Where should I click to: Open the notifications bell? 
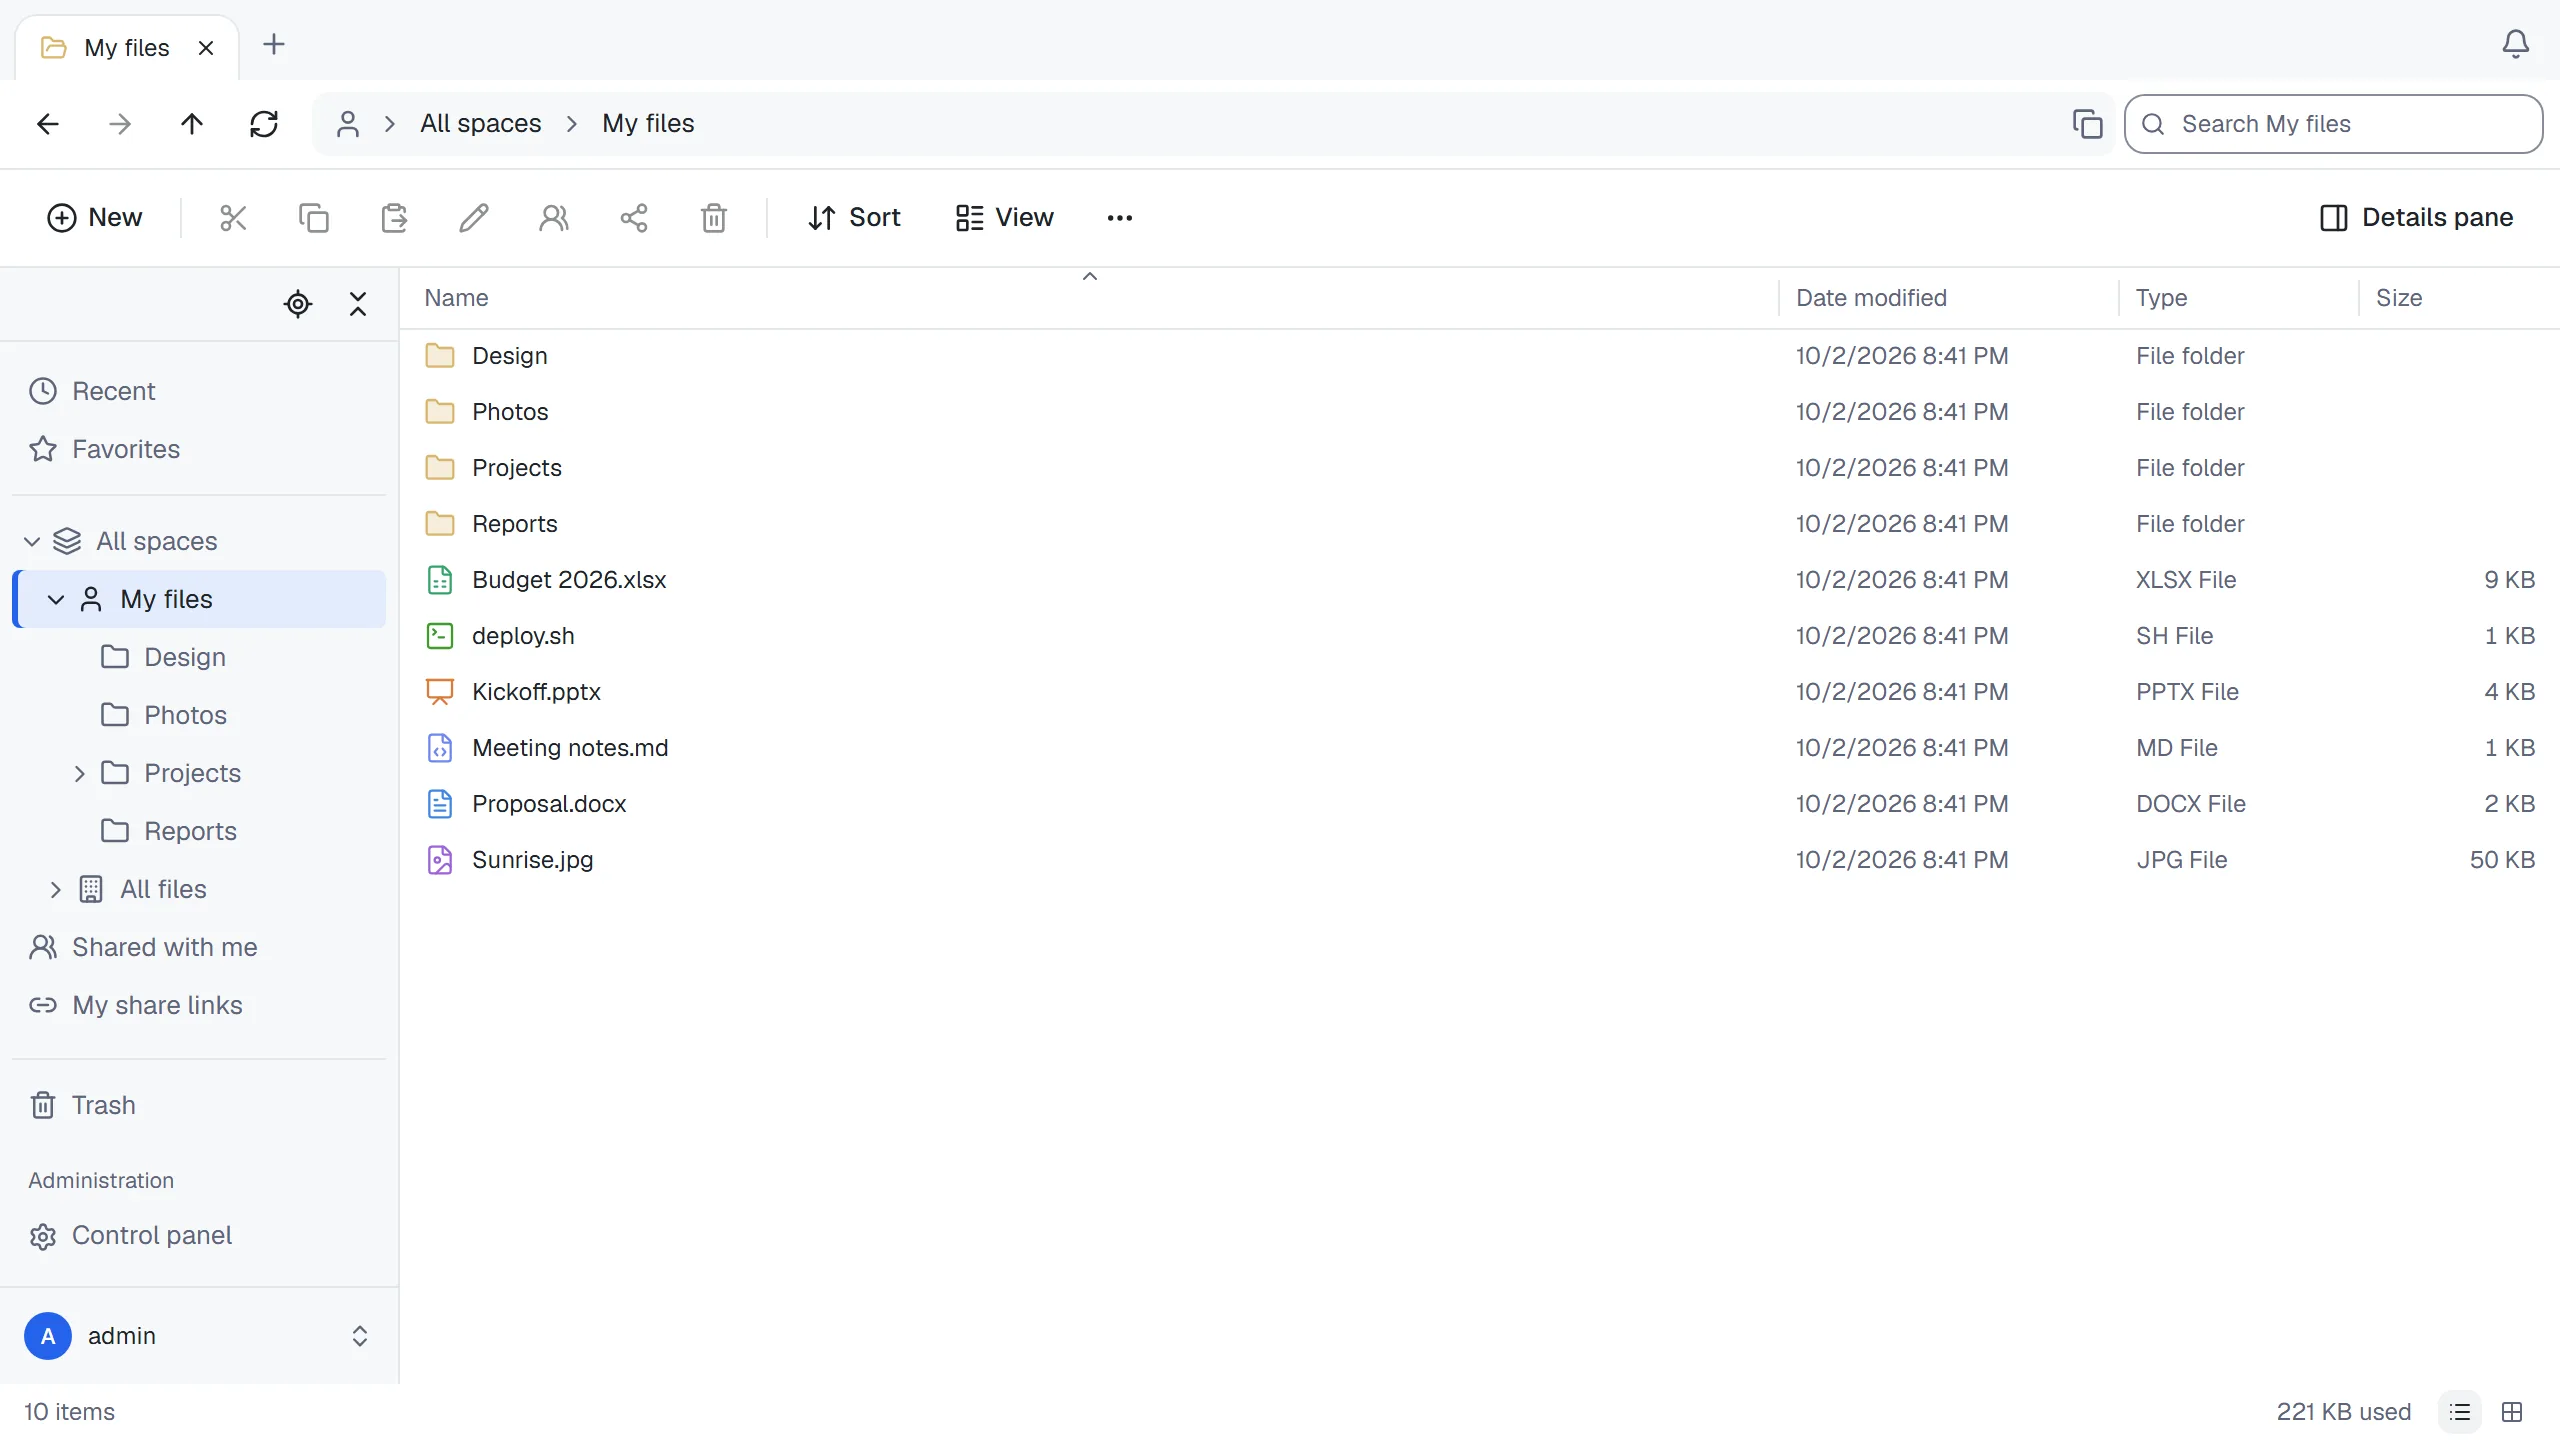(x=2516, y=44)
